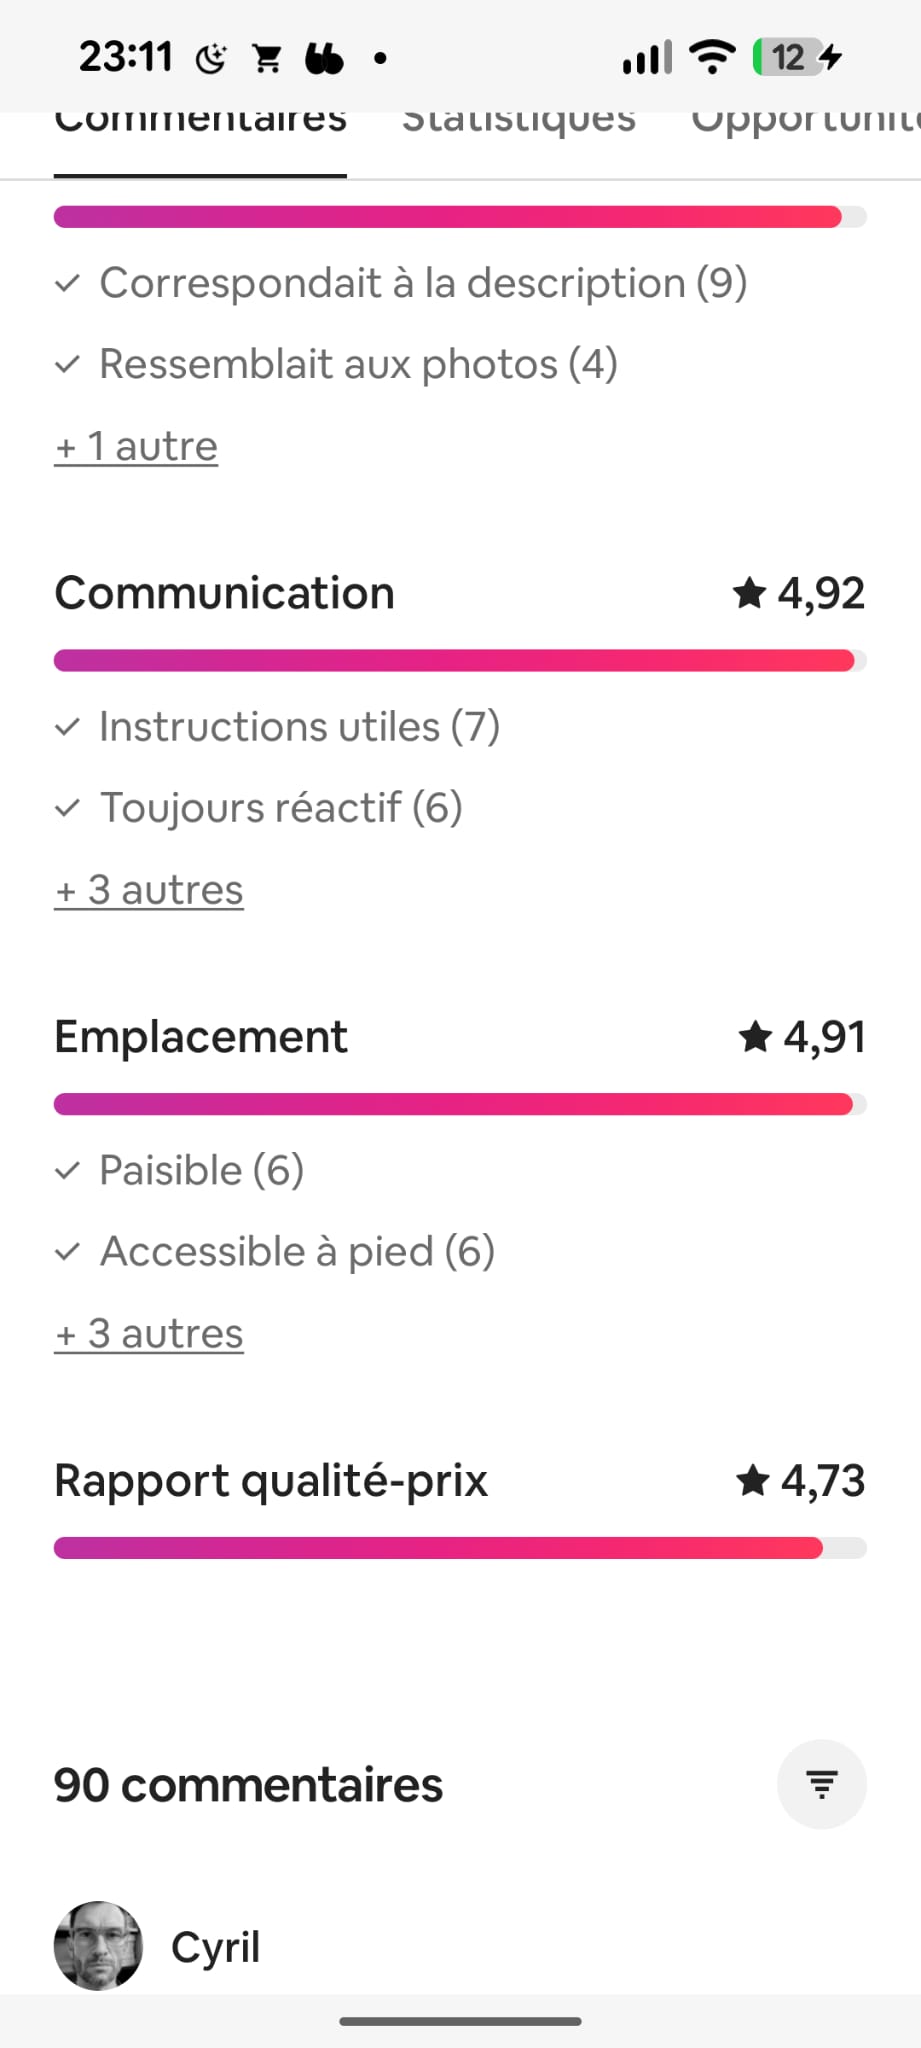The width and height of the screenshot is (921, 2048).
Task: Tap the cellular signal bars icon
Action: point(646,58)
